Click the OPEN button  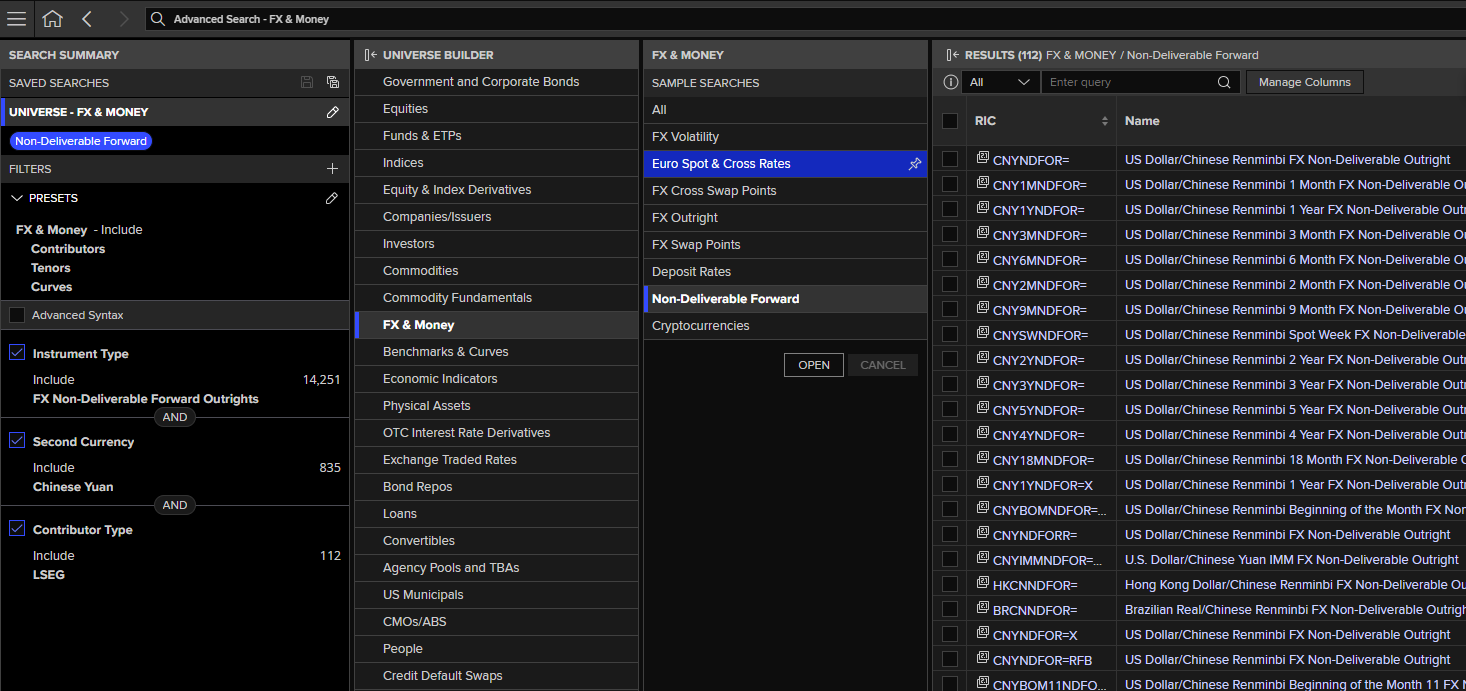814,365
